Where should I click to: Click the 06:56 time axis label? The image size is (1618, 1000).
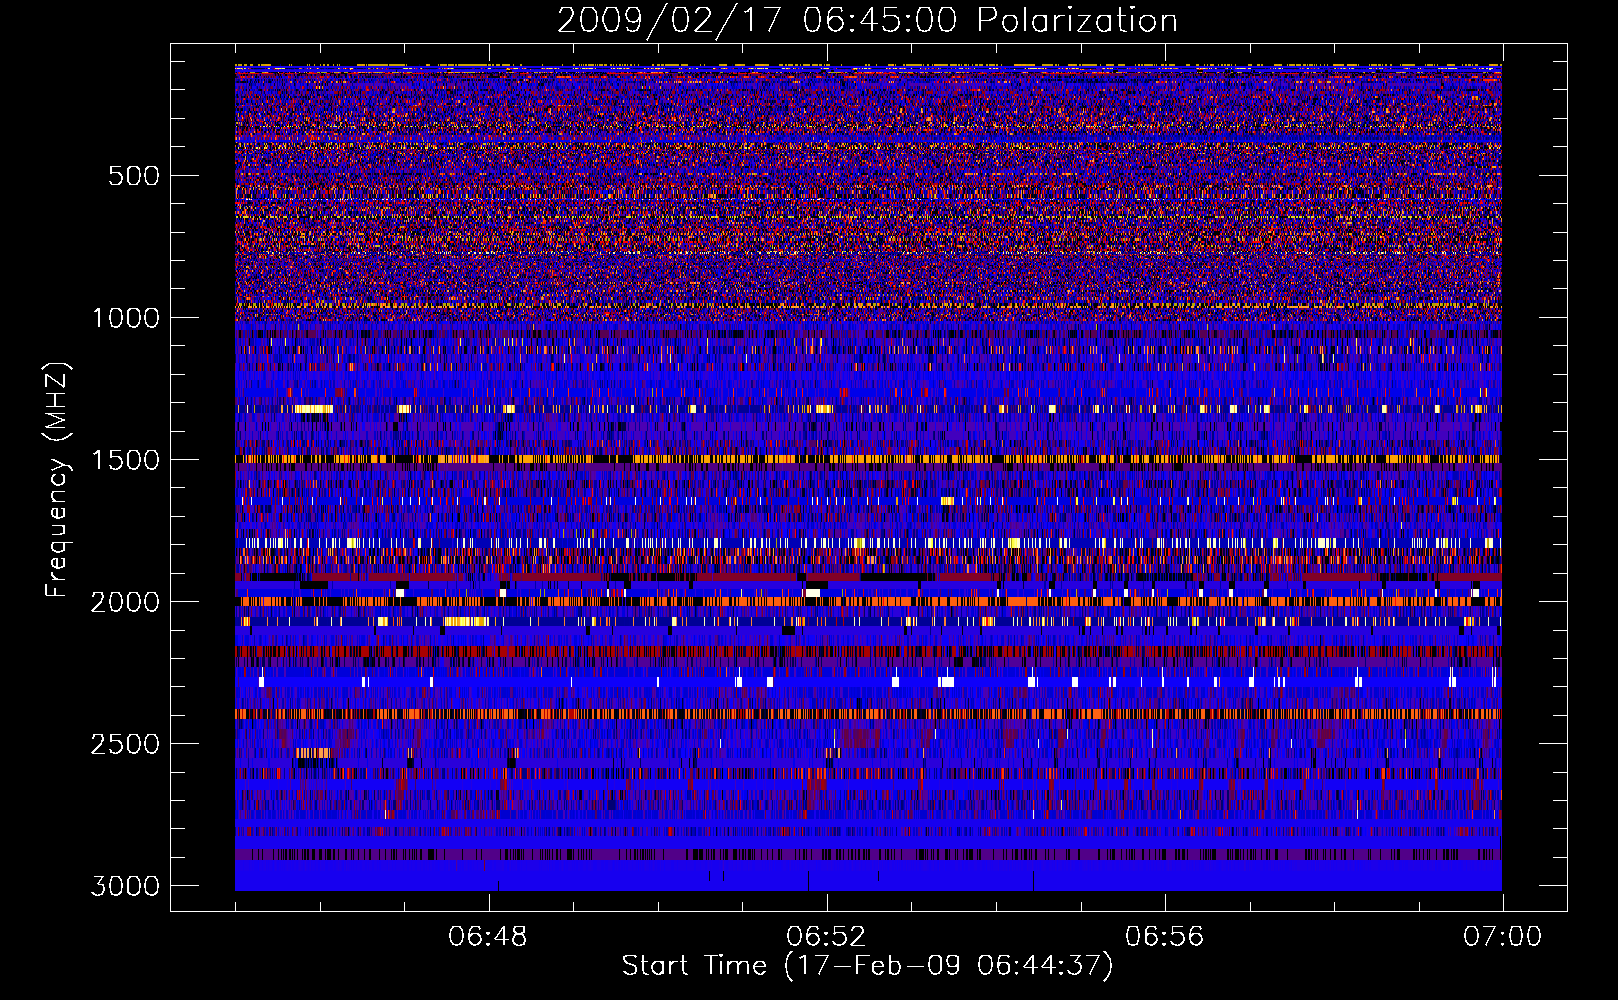(x=1164, y=937)
